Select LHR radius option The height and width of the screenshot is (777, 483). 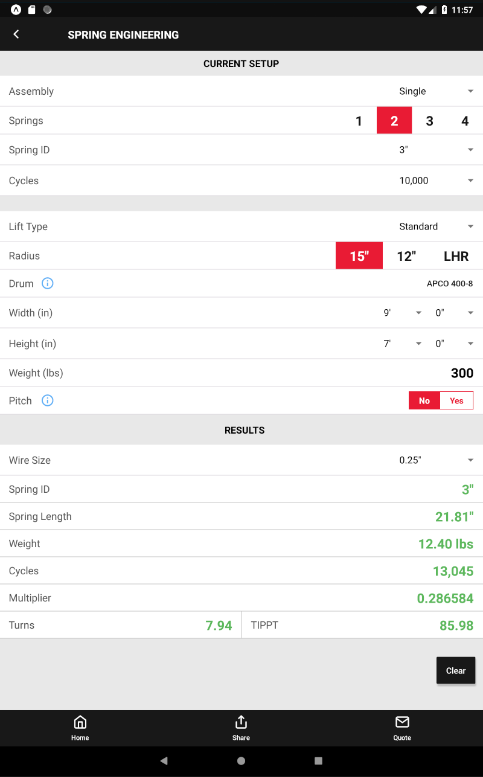click(456, 256)
